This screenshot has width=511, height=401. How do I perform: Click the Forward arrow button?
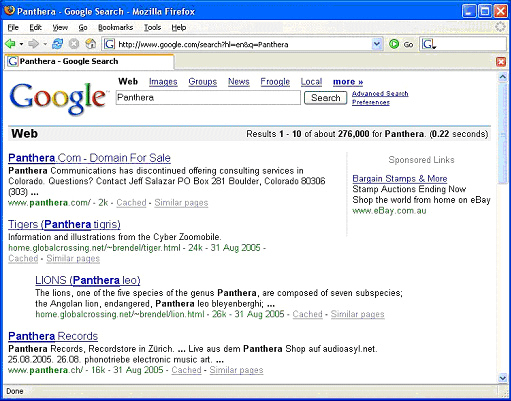(x=33, y=44)
